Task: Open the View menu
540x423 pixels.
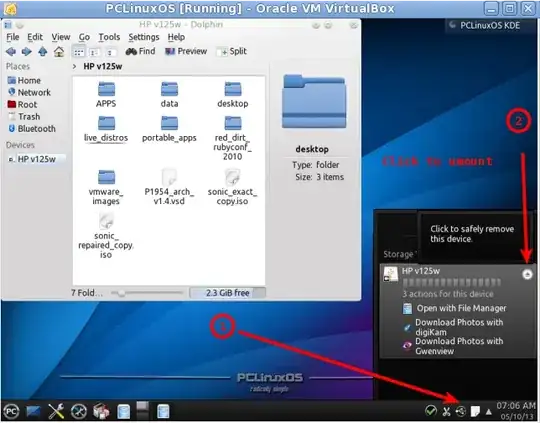Action: click(x=61, y=37)
